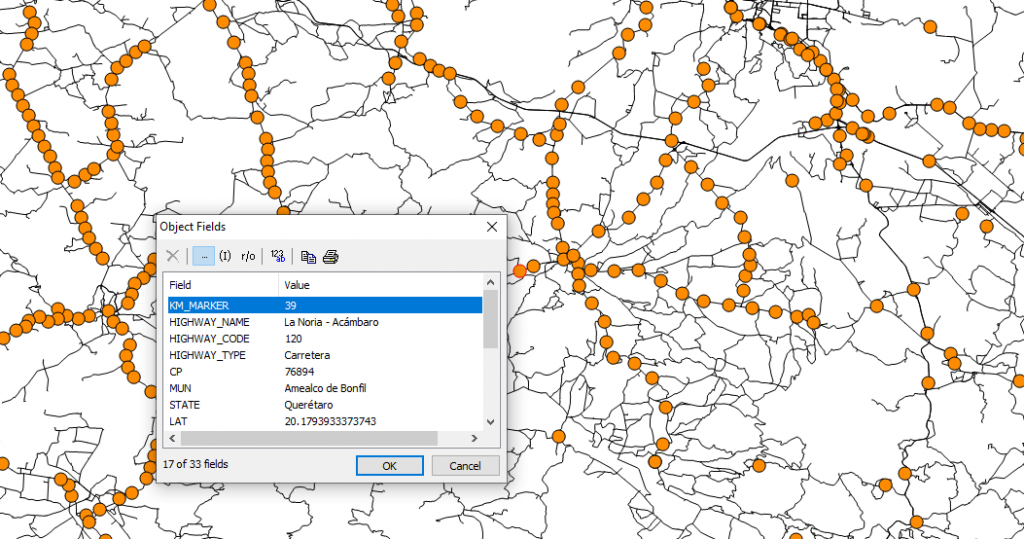Select the HIGHWAY_TYPE field row
The image size is (1024, 539).
point(325,355)
